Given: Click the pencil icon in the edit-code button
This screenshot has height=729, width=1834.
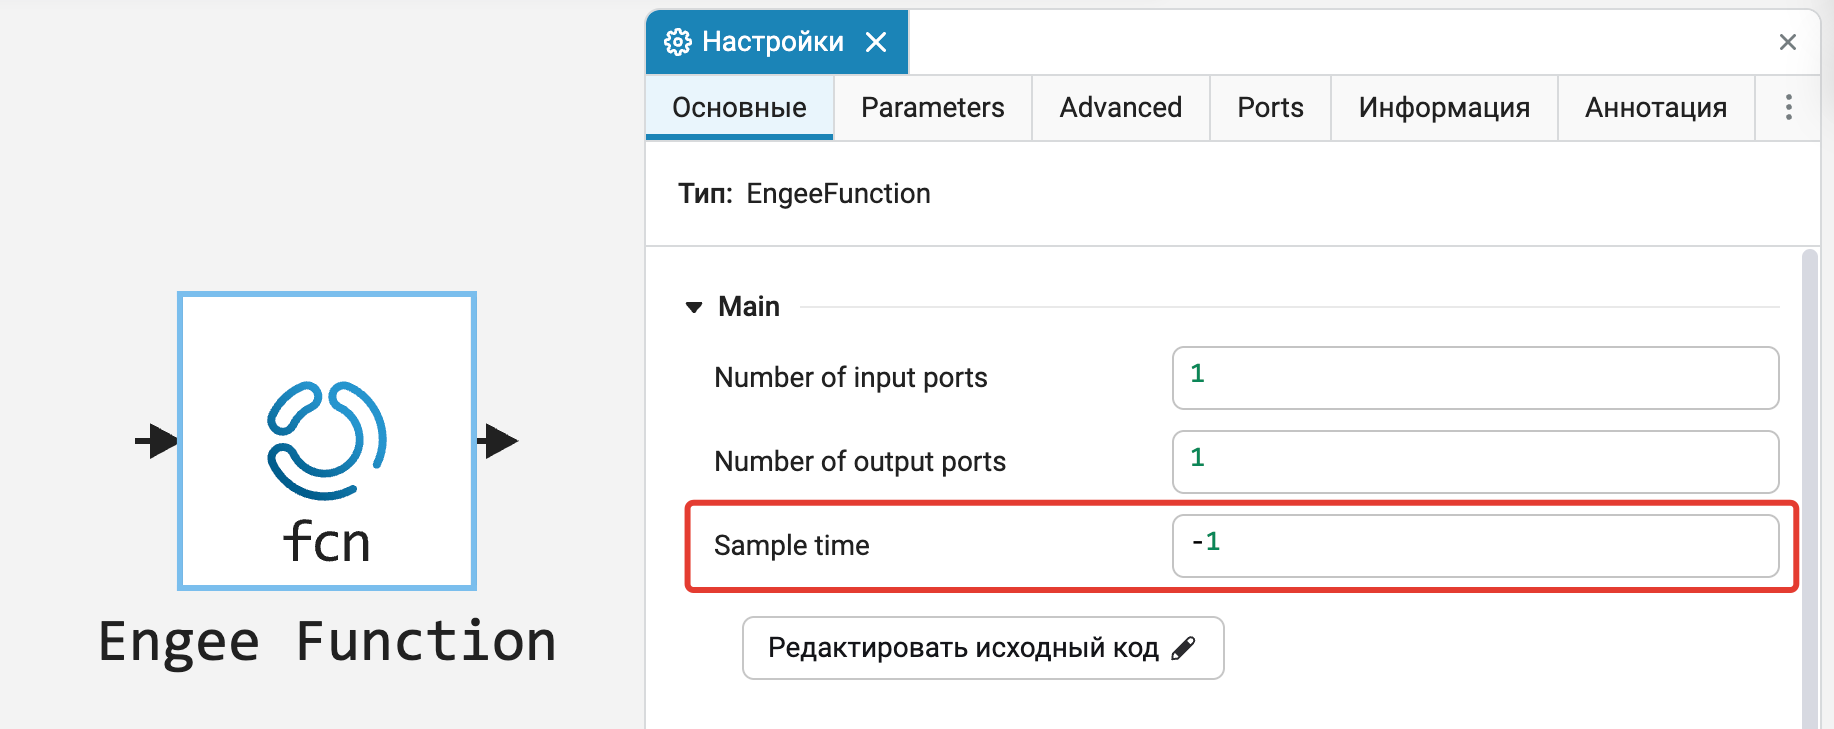Looking at the screenshot, I should tap(1183, 648).
